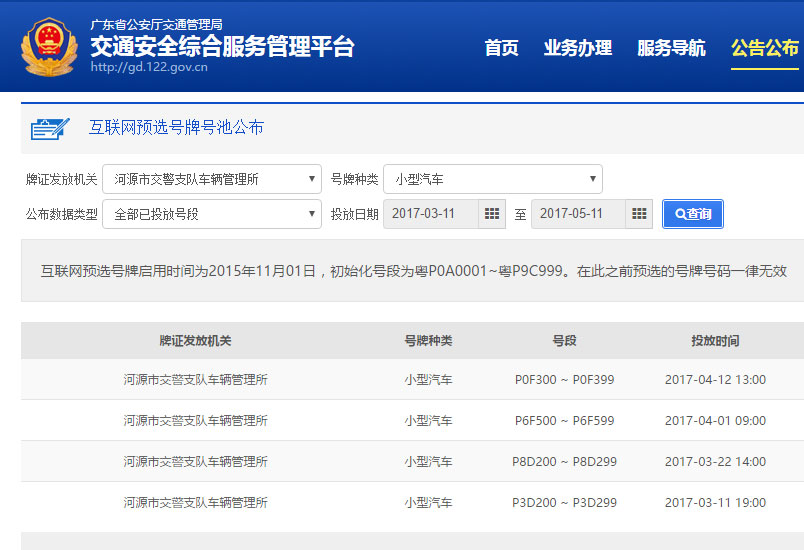804x550 pixels.
Task: Click end date field 2017-05-11
Action: (578, 214)
